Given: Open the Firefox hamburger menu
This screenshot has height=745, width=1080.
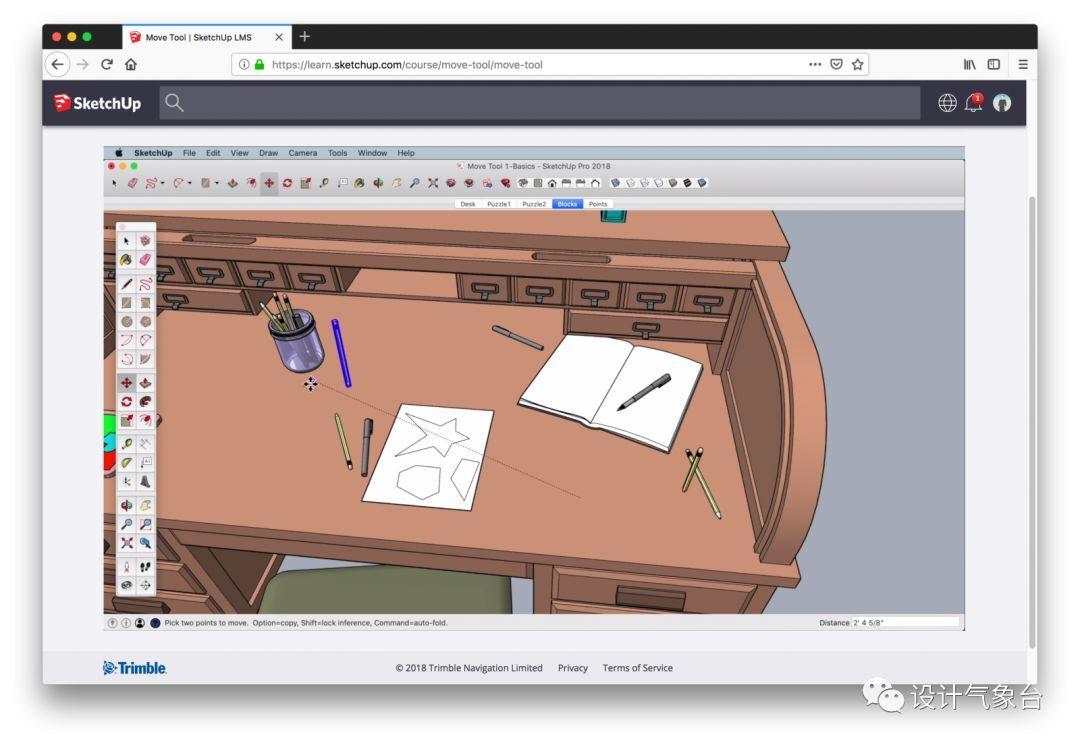Looking at the screenshot, I should click(1023, 64).
